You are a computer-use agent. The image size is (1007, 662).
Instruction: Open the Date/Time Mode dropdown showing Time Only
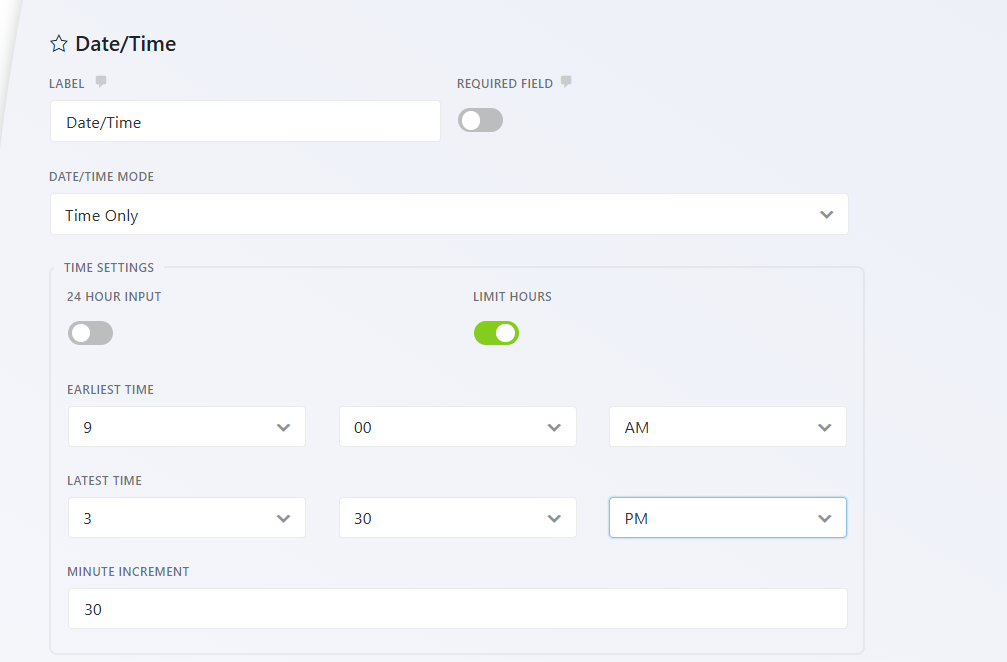tap(450, 214)
